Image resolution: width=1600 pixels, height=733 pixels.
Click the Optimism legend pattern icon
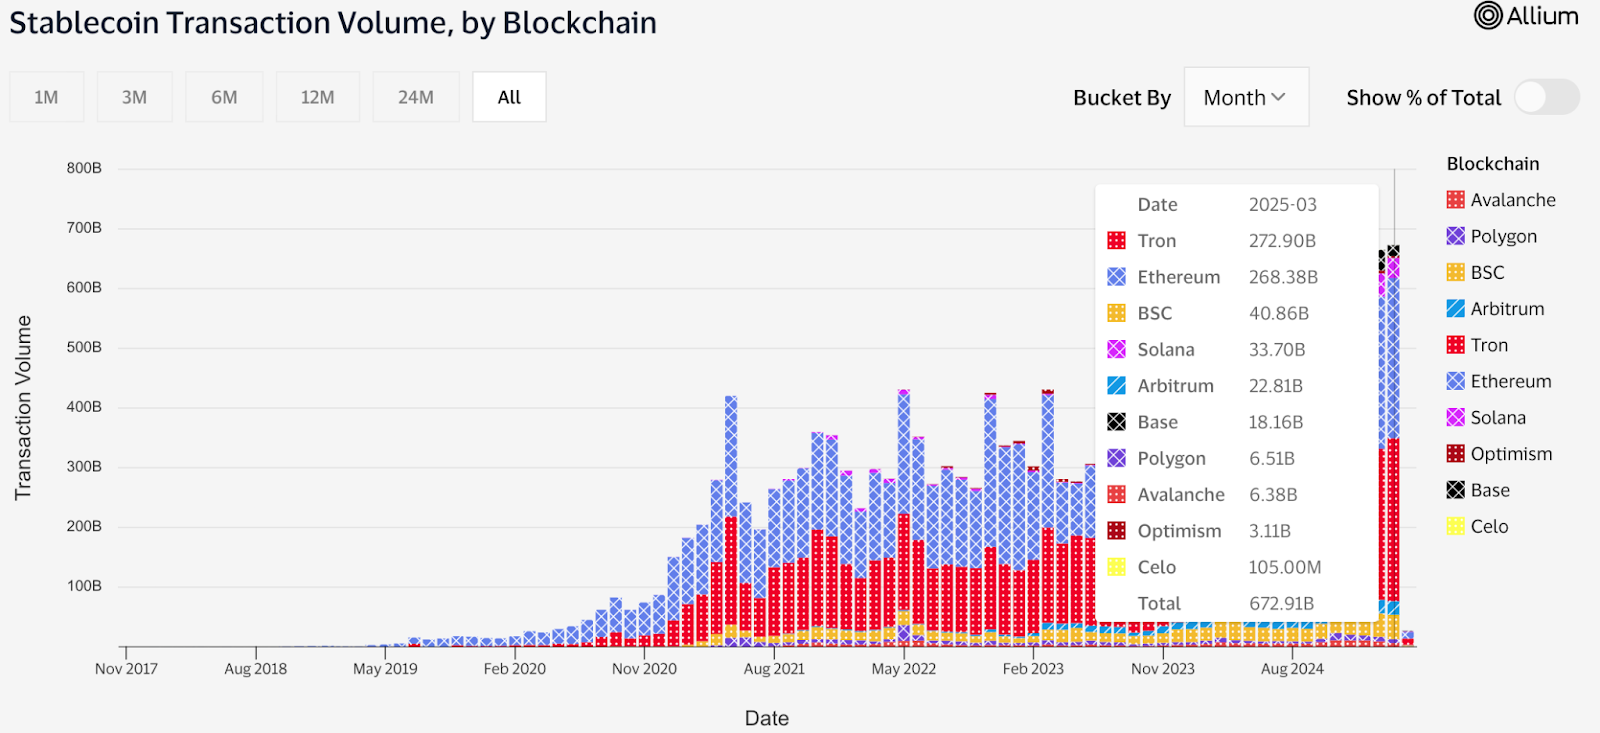point(1456,454)
